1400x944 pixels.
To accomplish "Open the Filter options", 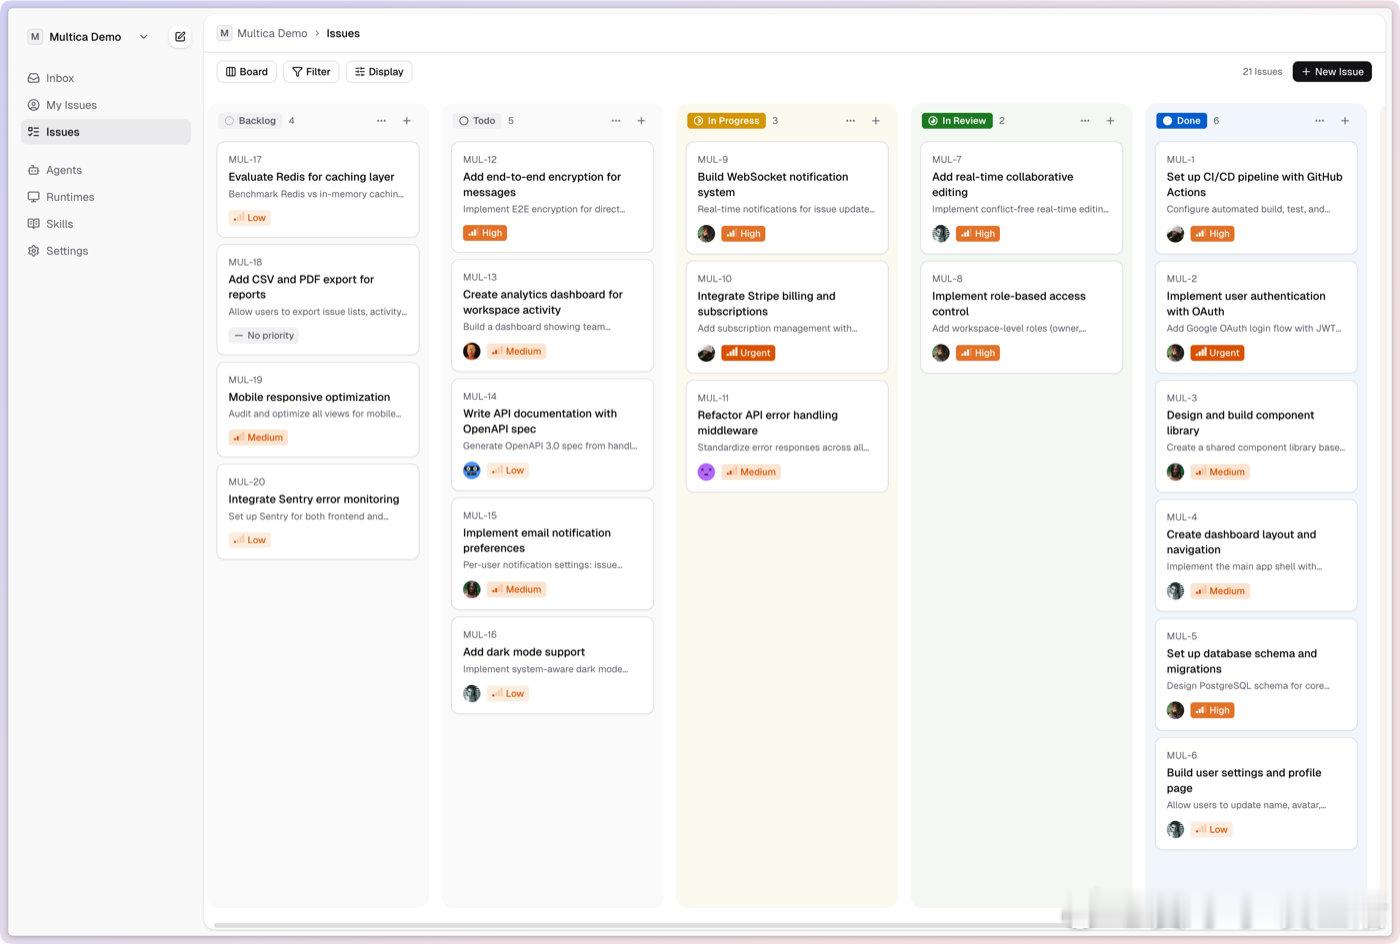I will [311, 72].
